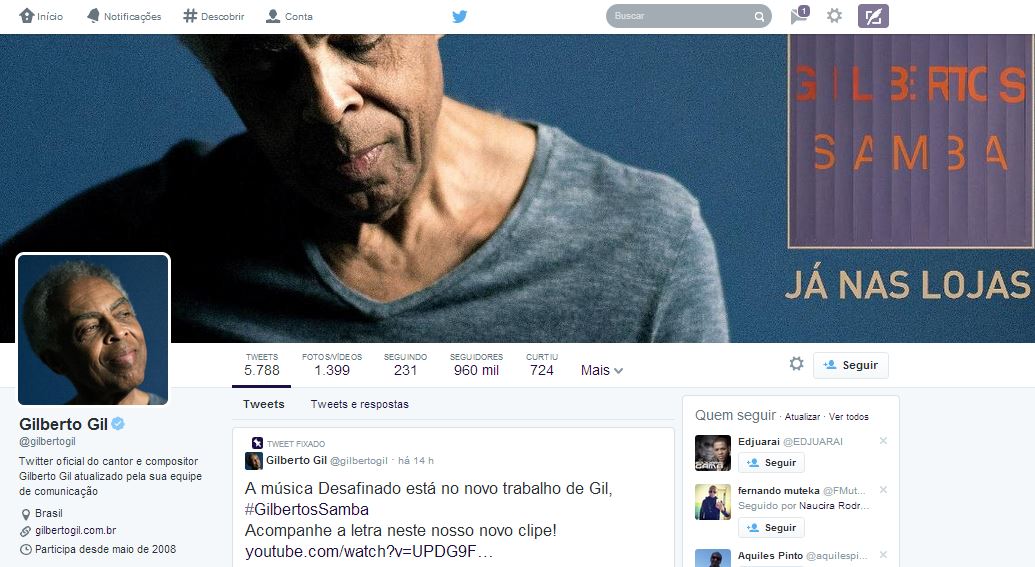Open Notificações in top bar
The image size is (1035, 567).
click(x=124, y=17)
